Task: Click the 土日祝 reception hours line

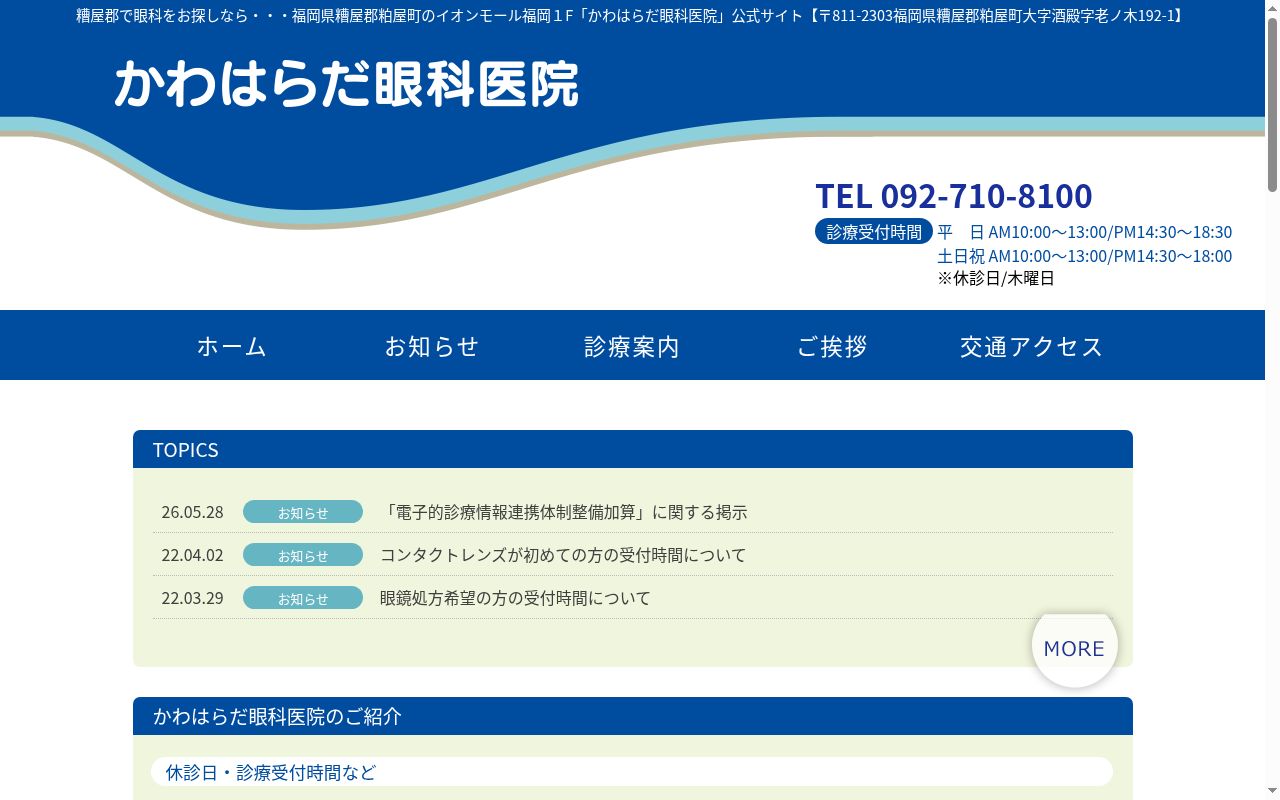Action: pos(1084,255)
